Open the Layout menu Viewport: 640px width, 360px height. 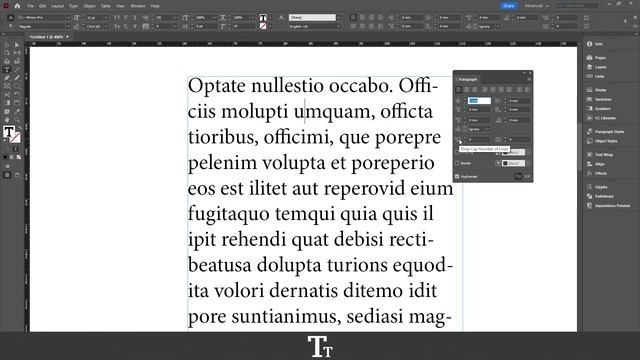[x=58, y=6]
